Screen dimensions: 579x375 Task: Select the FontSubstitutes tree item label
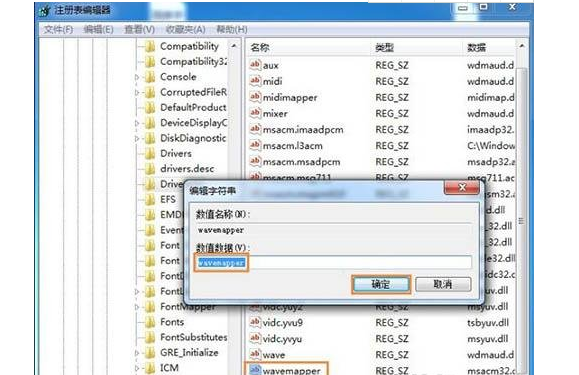point(194,337)
